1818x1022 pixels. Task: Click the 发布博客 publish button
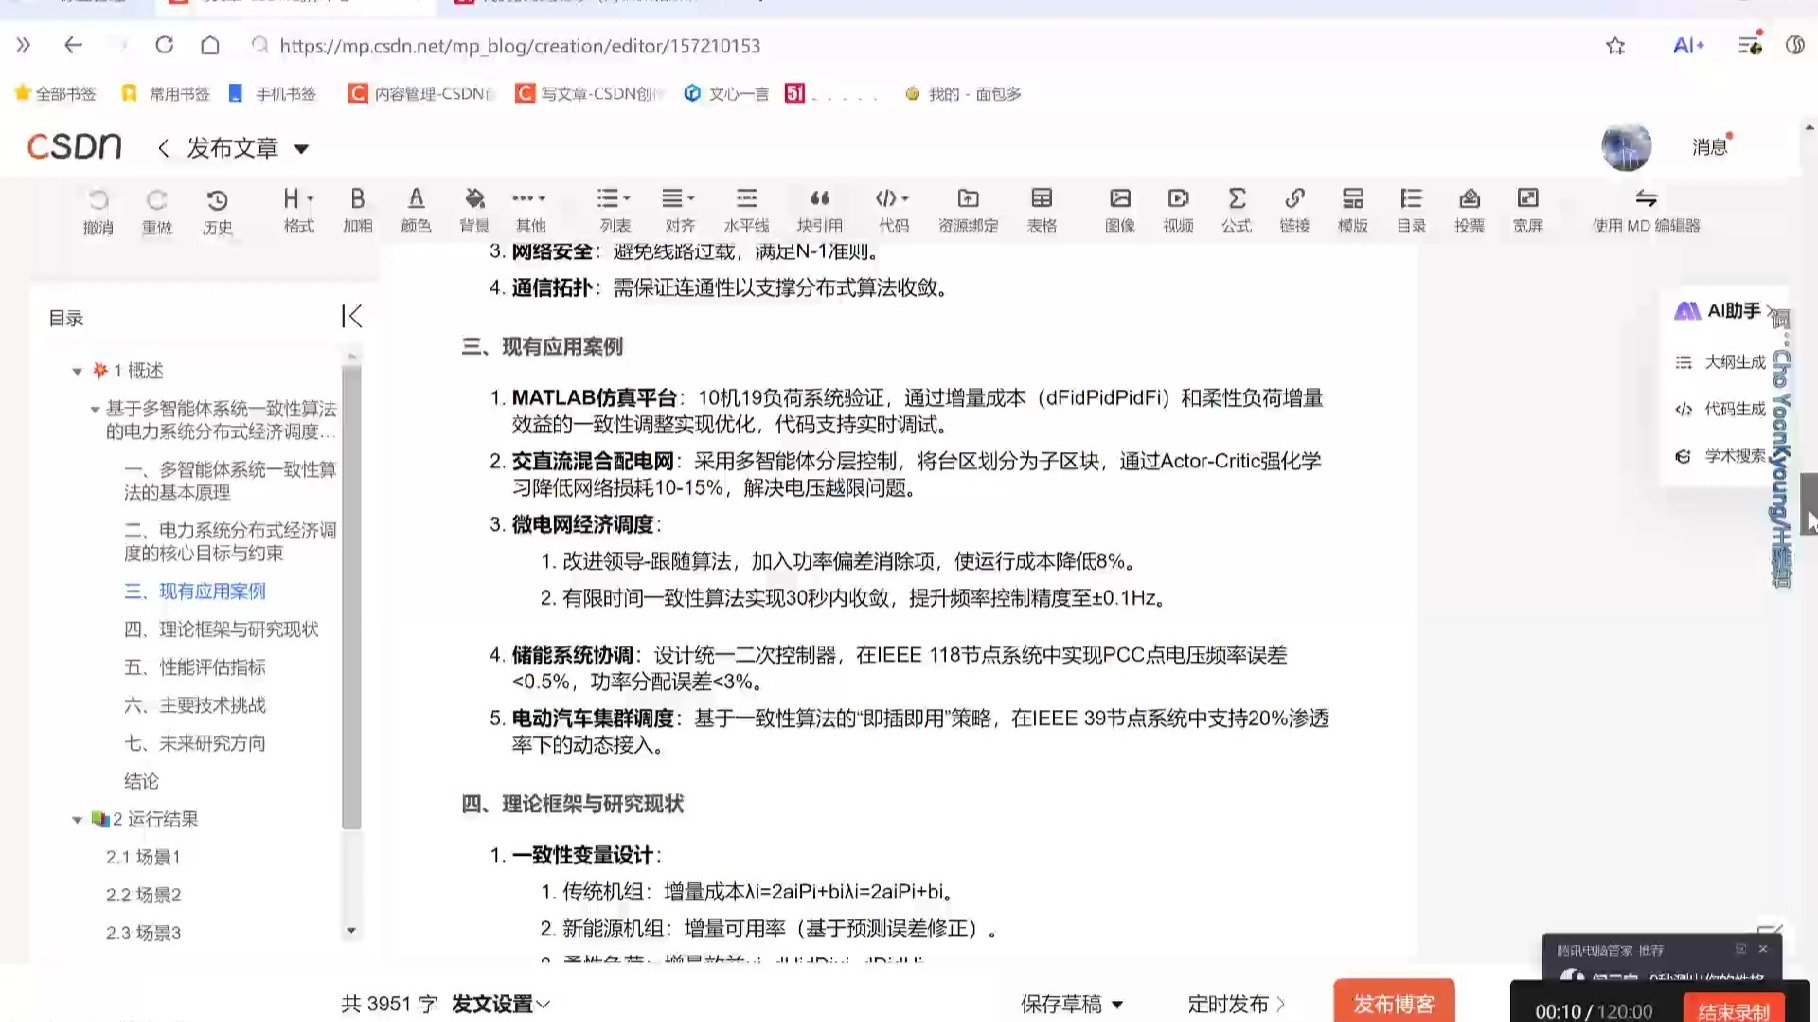(x=1393, y=1003)
